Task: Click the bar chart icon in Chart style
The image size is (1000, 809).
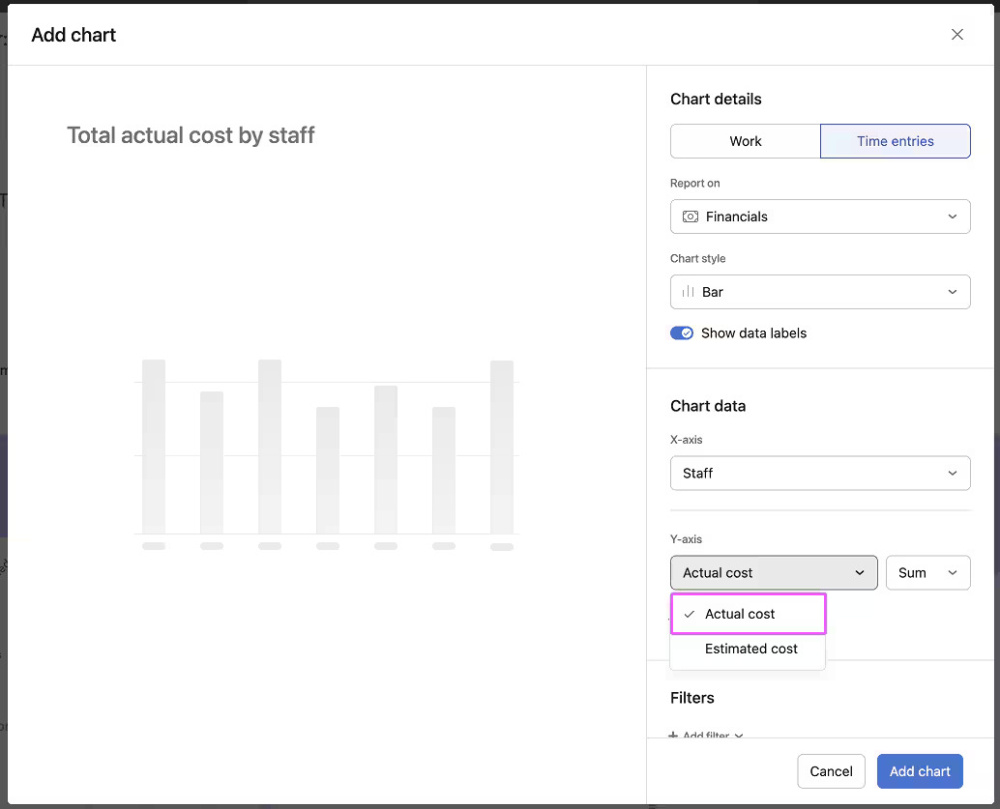Action: tap(688, 292)
